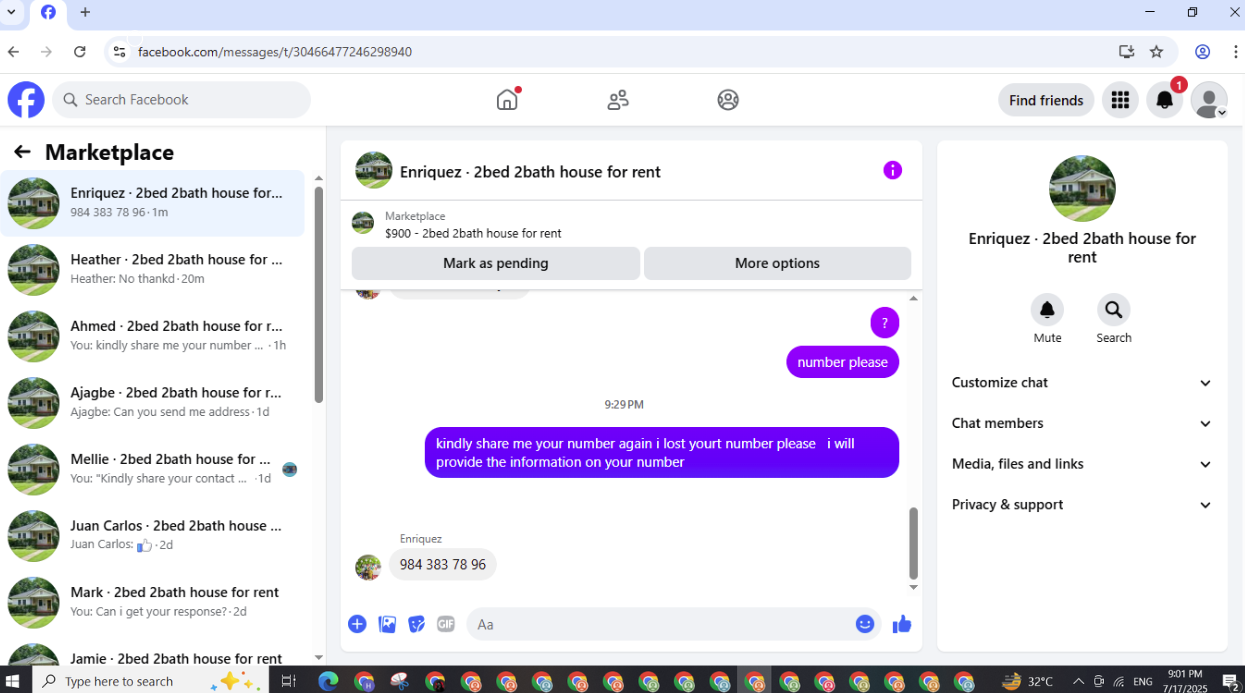Open more actions plus icon

(357, 624)
